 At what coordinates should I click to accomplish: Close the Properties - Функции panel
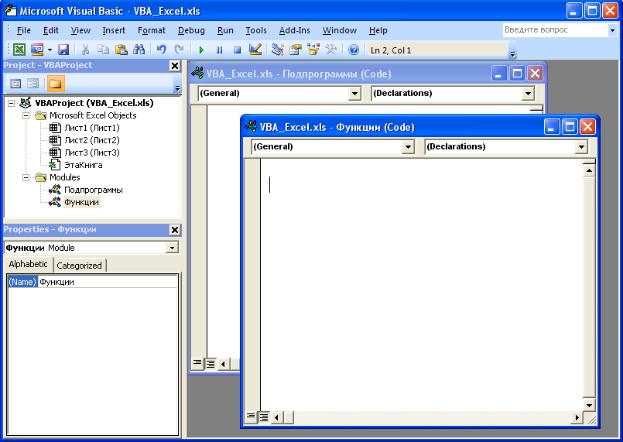[174, 230]
